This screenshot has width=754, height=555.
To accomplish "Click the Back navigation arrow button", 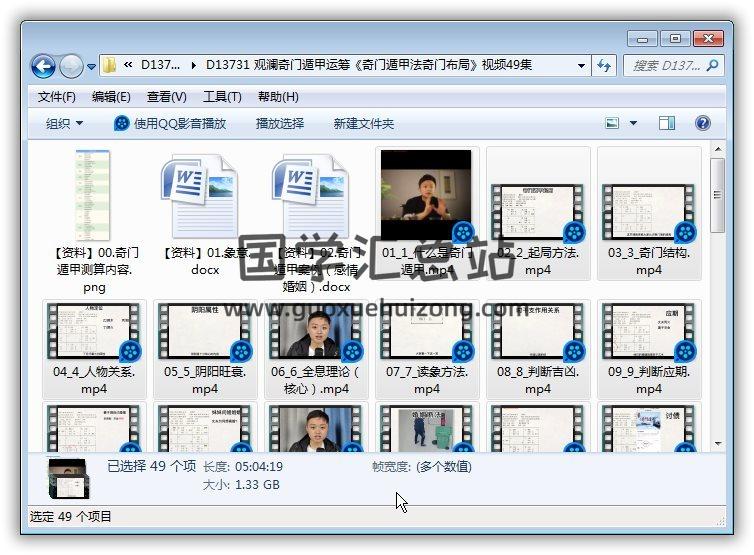I will [43, 67].
